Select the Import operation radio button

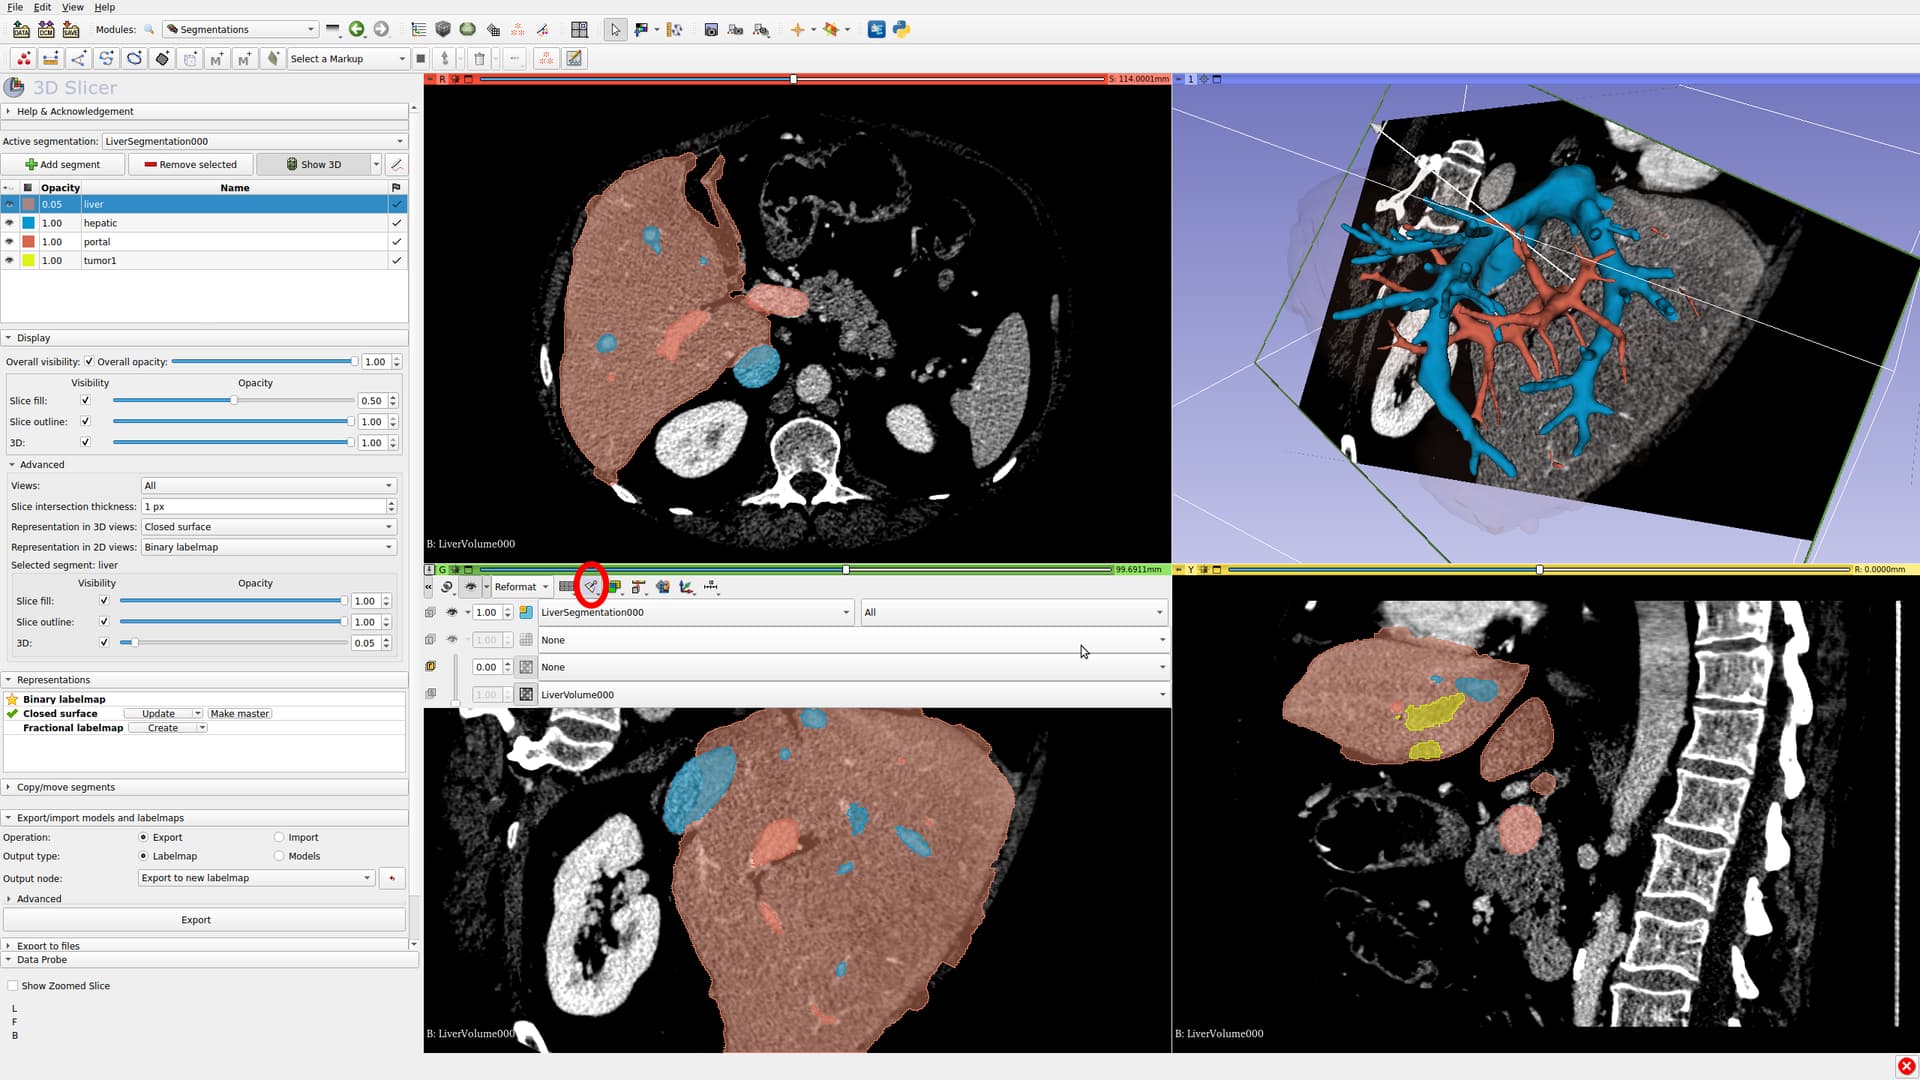point(279,838)
